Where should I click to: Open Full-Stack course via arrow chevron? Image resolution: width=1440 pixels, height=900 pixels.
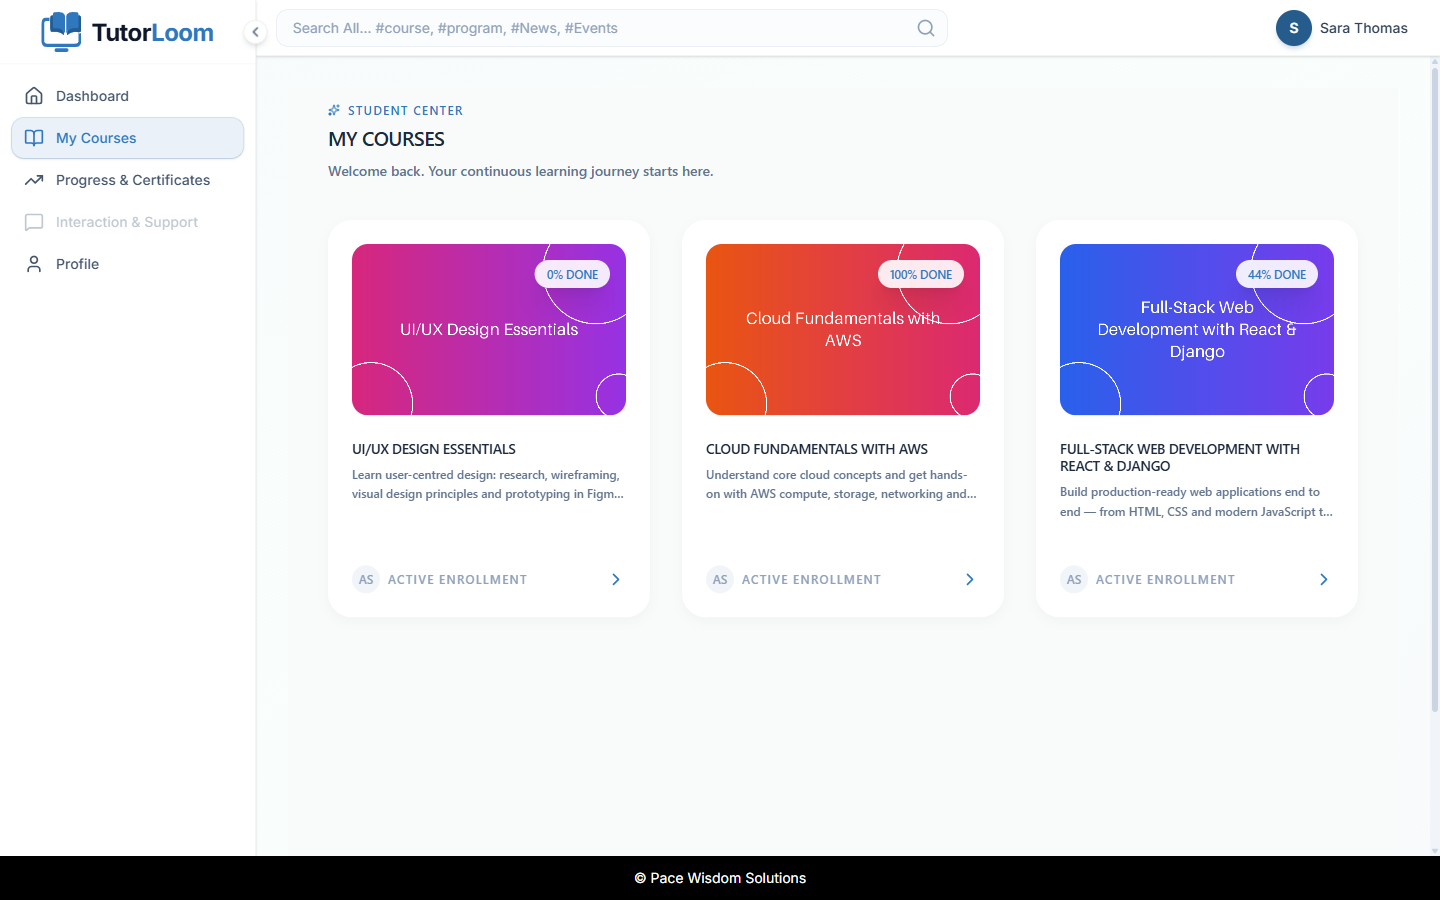click(x=1324, y=580)
